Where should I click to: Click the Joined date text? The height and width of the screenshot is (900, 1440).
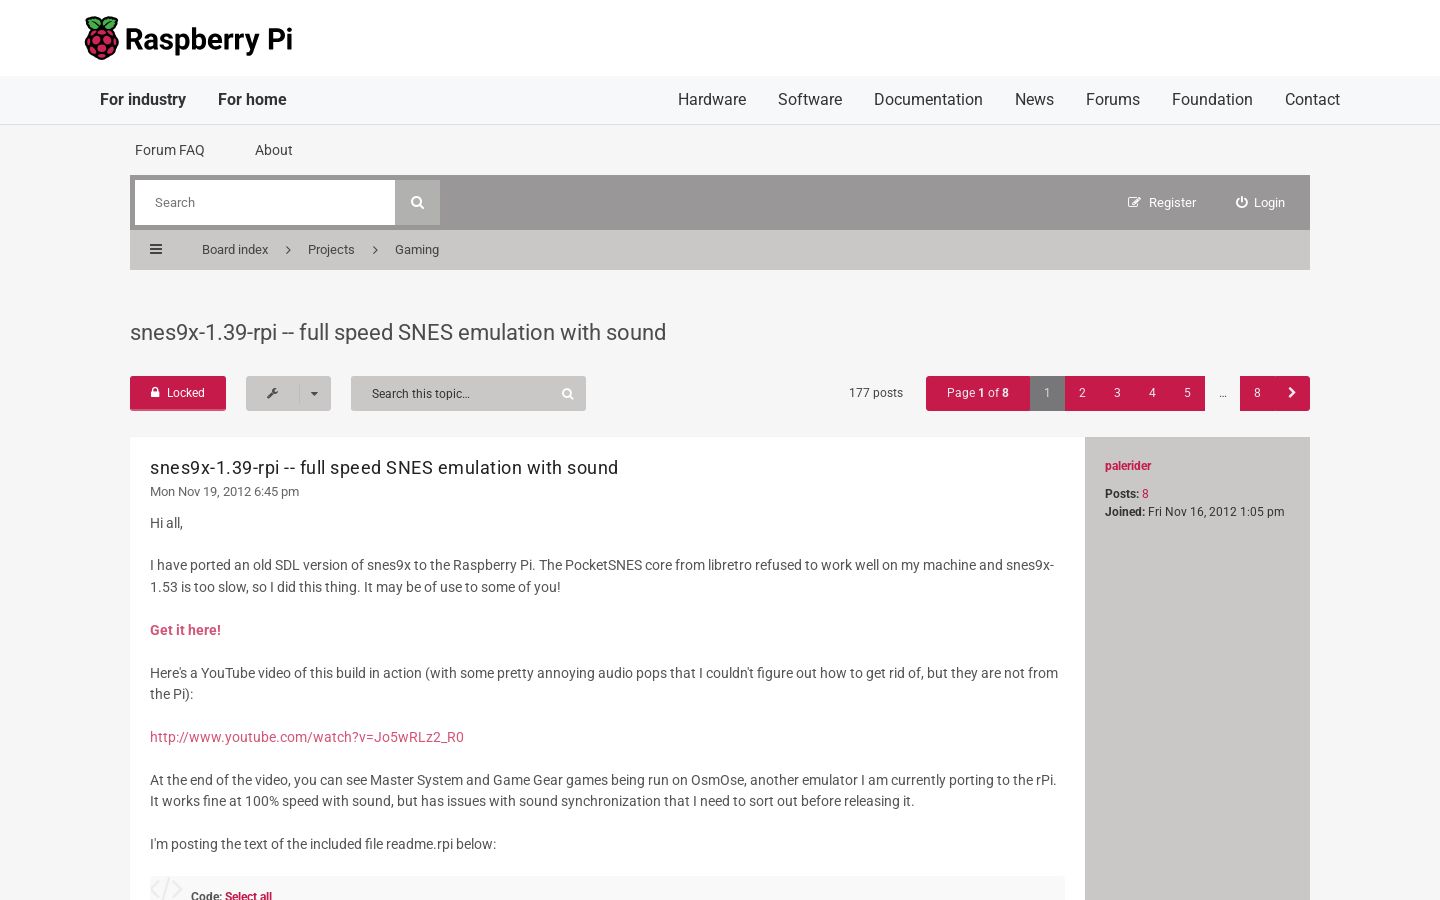(x=1195, y=512)
